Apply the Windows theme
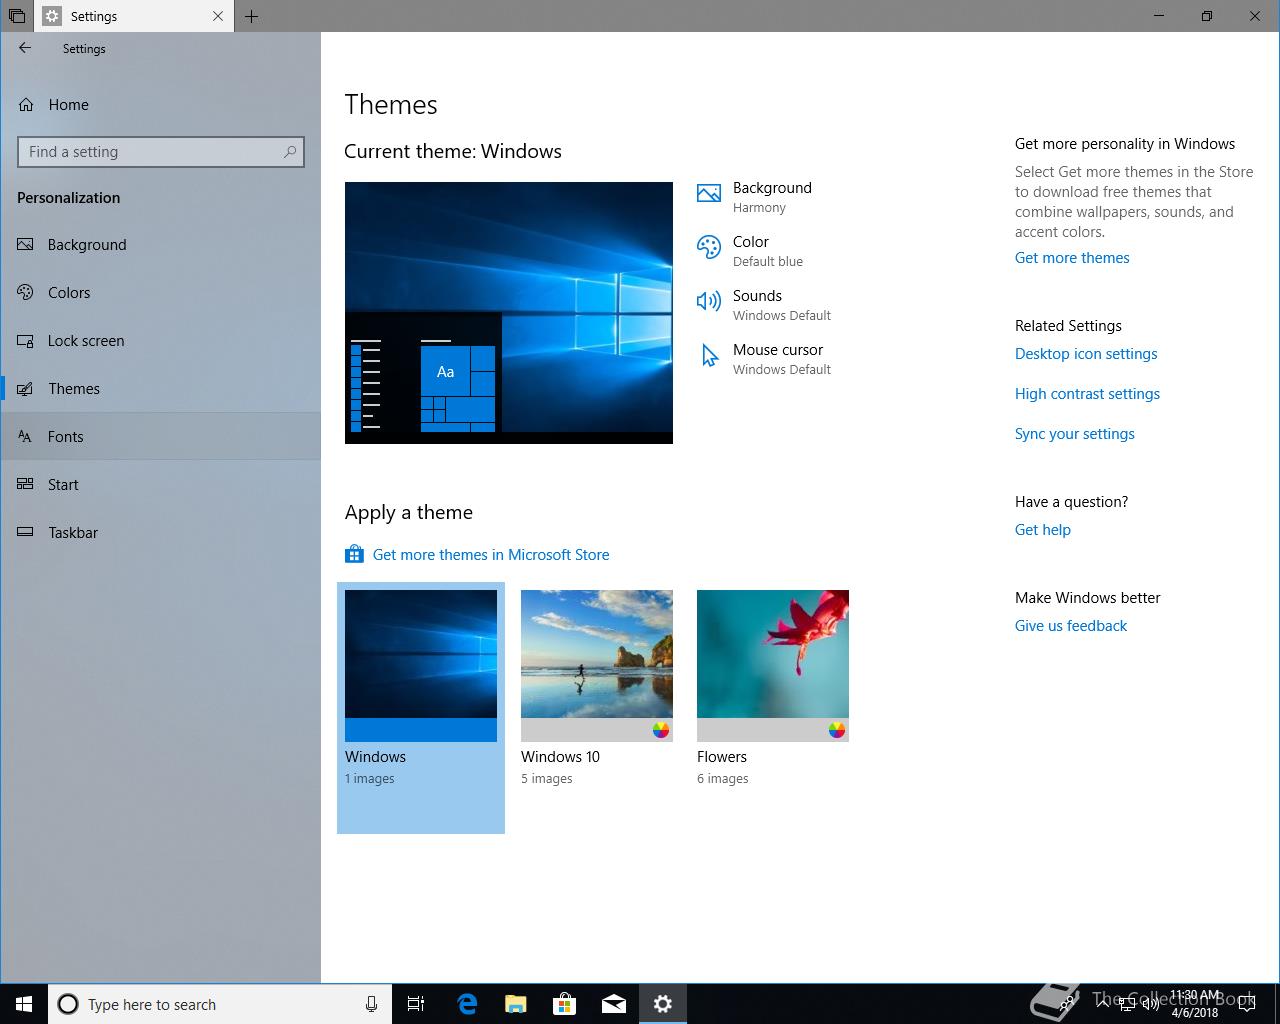The image size is (1280, 1024). pos(421,707)
